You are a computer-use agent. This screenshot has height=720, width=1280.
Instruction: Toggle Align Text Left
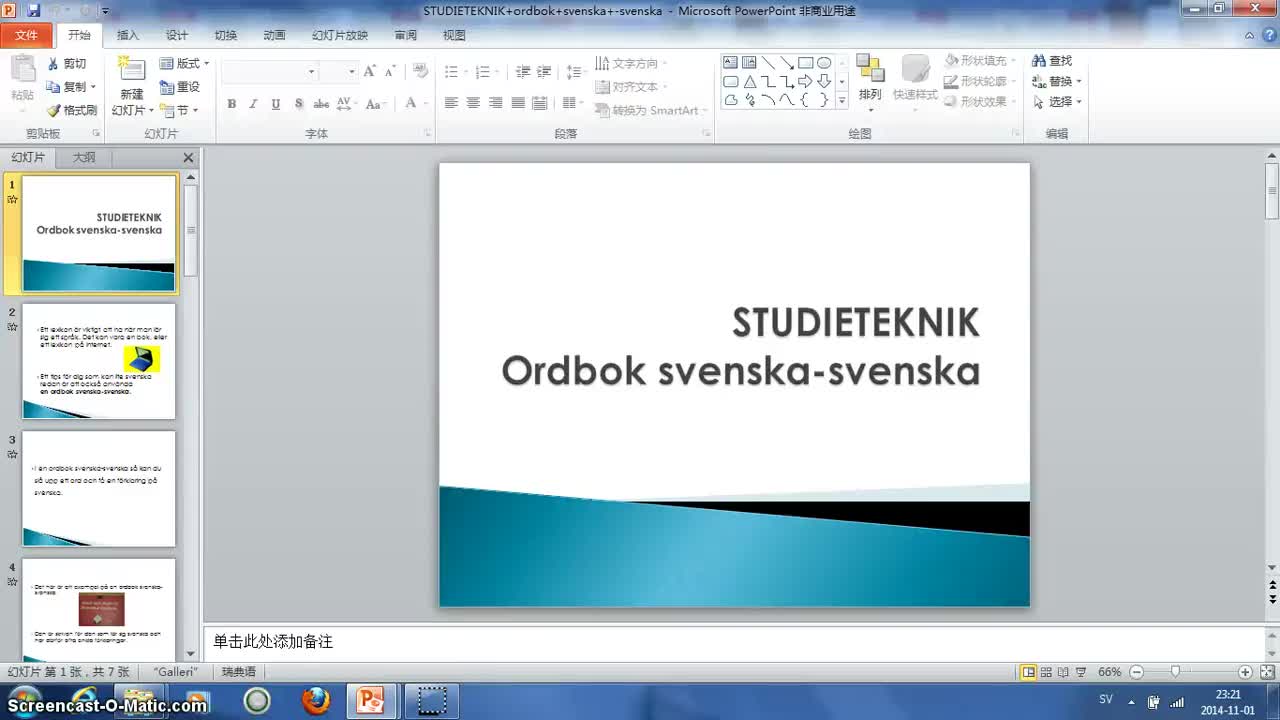pos(451,103)
